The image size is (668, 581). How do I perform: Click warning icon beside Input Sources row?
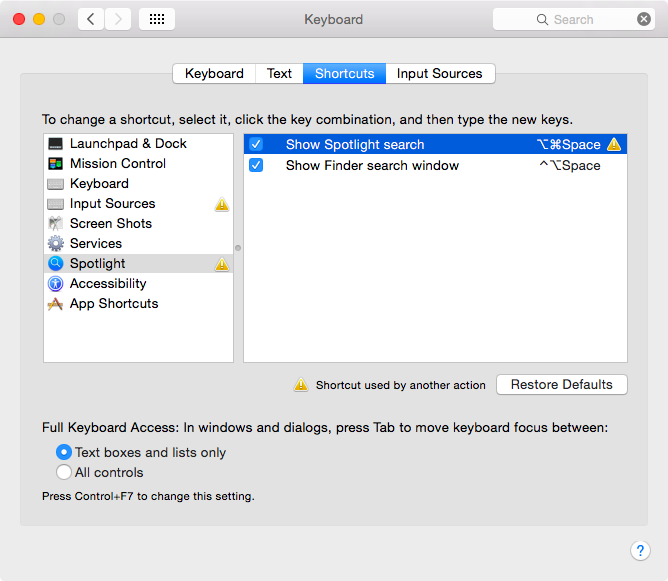coord(222,204)
